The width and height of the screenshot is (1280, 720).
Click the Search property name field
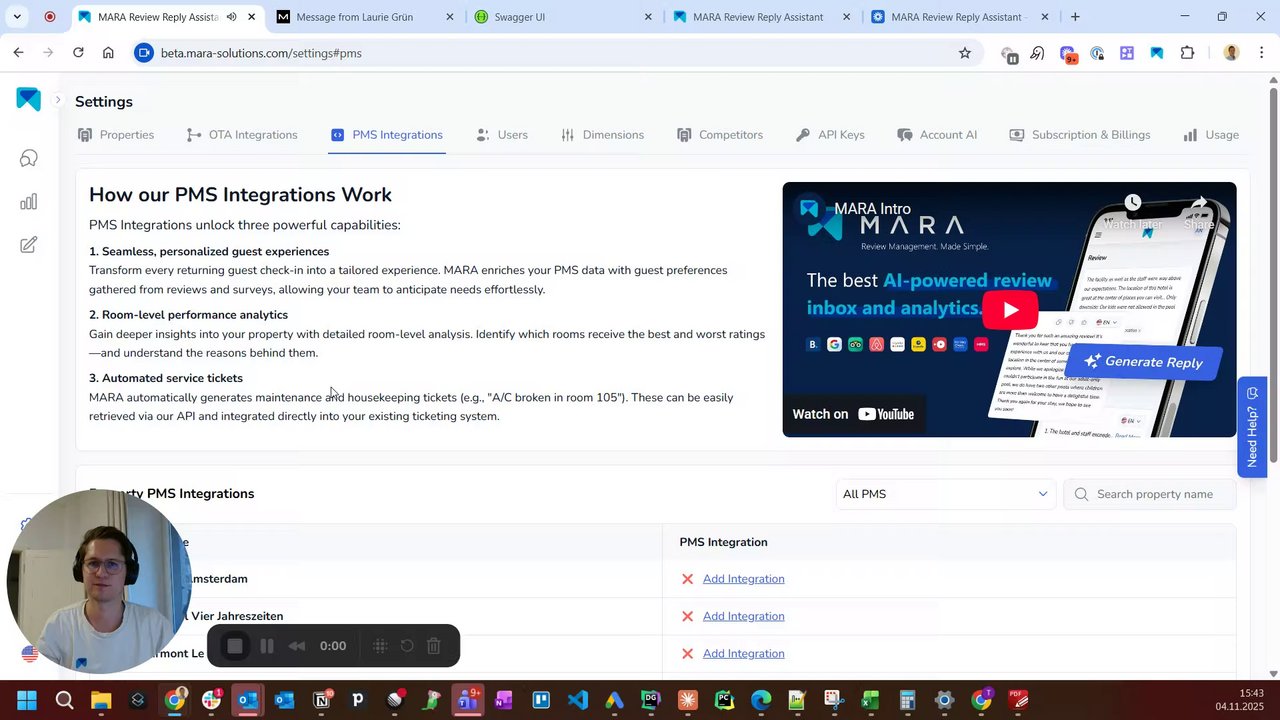coord(1150,494)
